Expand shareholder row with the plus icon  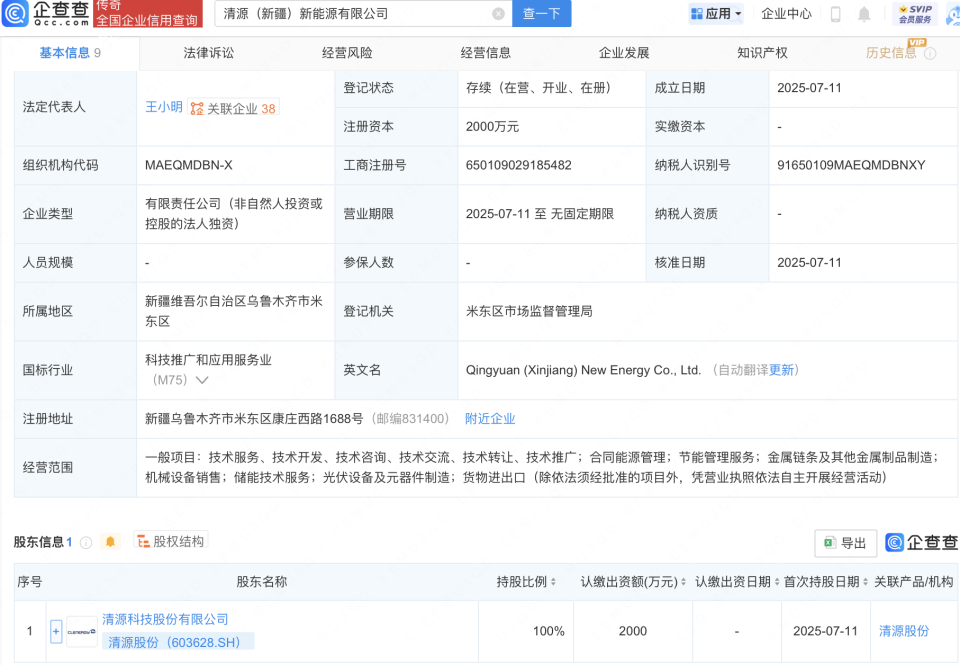tap(56, 631)
